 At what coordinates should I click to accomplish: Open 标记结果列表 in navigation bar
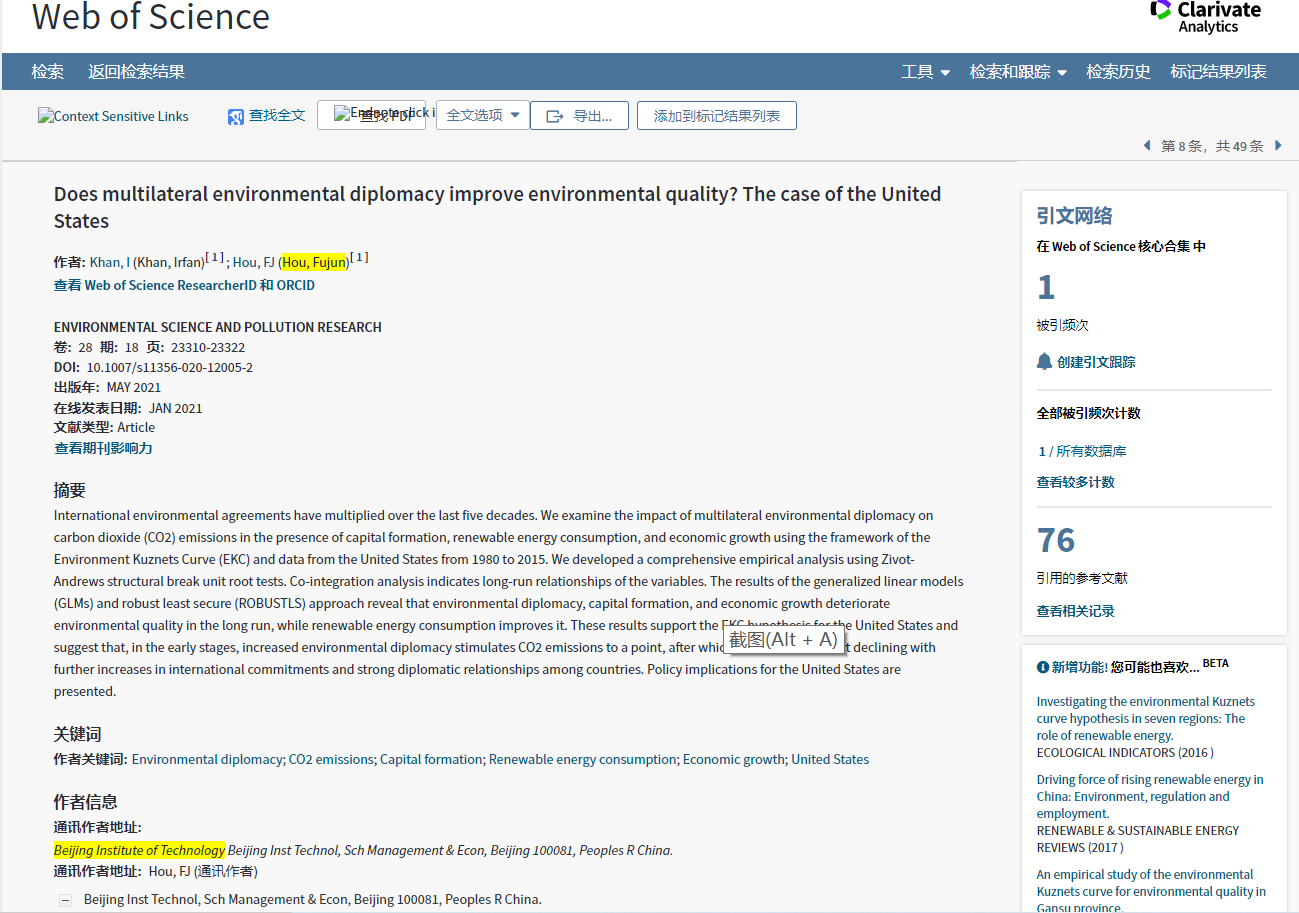coord(1218,72)
